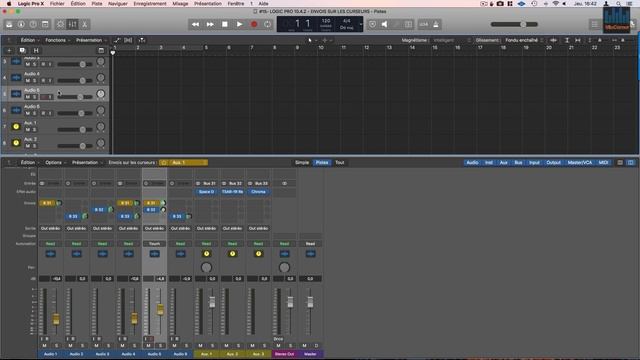Image resolution: width=640 pixels, height=360 pixels.
Task: Click Touch automation mode on Audio 5 strip
Action: coord(154,244)
